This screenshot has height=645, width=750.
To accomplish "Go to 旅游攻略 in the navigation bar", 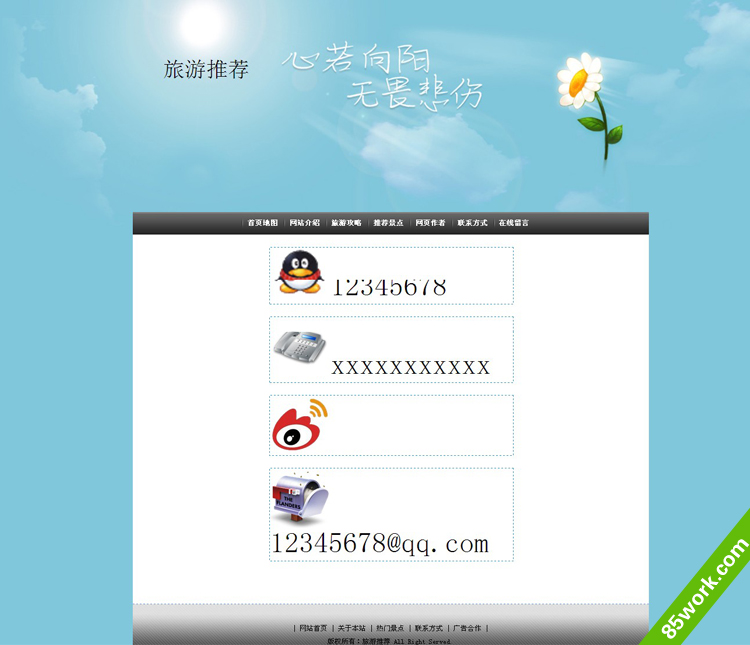I will [346, 223].
